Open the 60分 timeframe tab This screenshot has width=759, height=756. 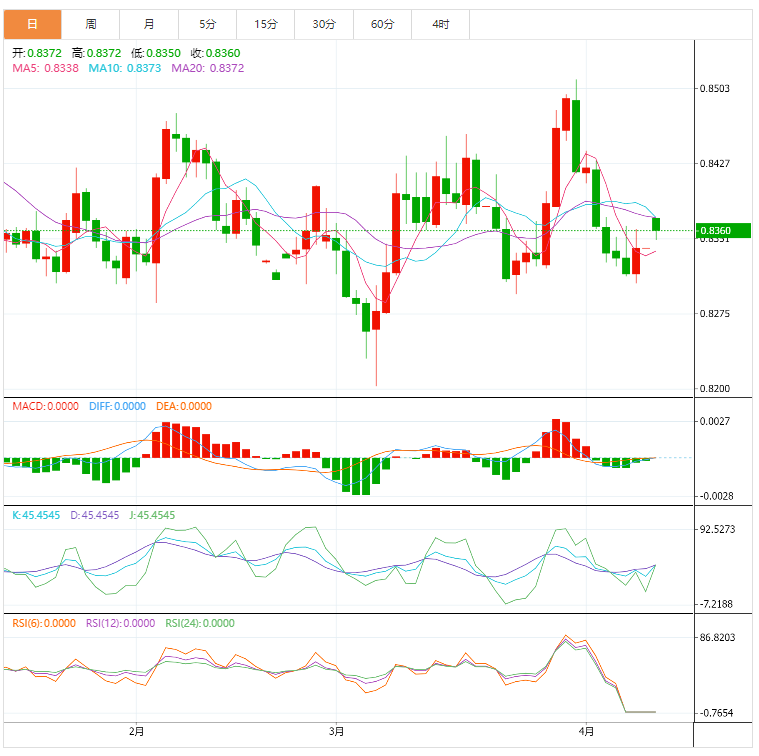pyautogui.click(x=382, y=24)
